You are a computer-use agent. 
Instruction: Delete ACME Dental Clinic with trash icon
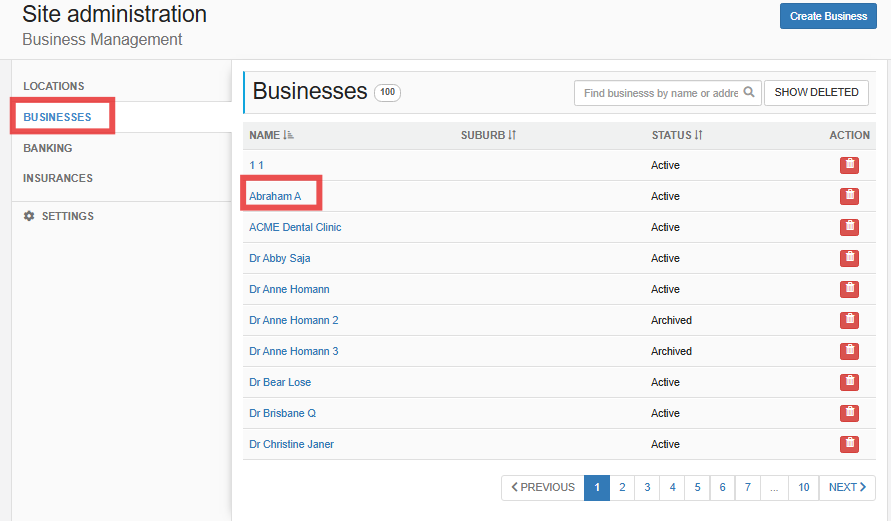pos(849,227)
